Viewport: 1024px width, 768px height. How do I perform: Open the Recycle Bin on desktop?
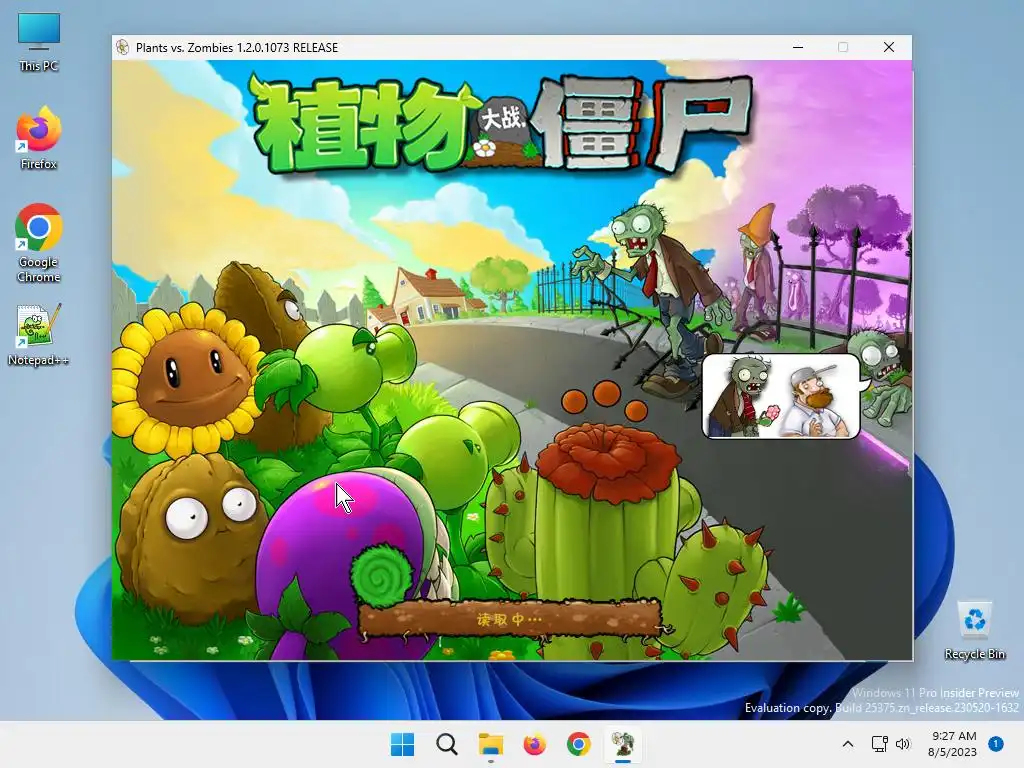point(974,631)
